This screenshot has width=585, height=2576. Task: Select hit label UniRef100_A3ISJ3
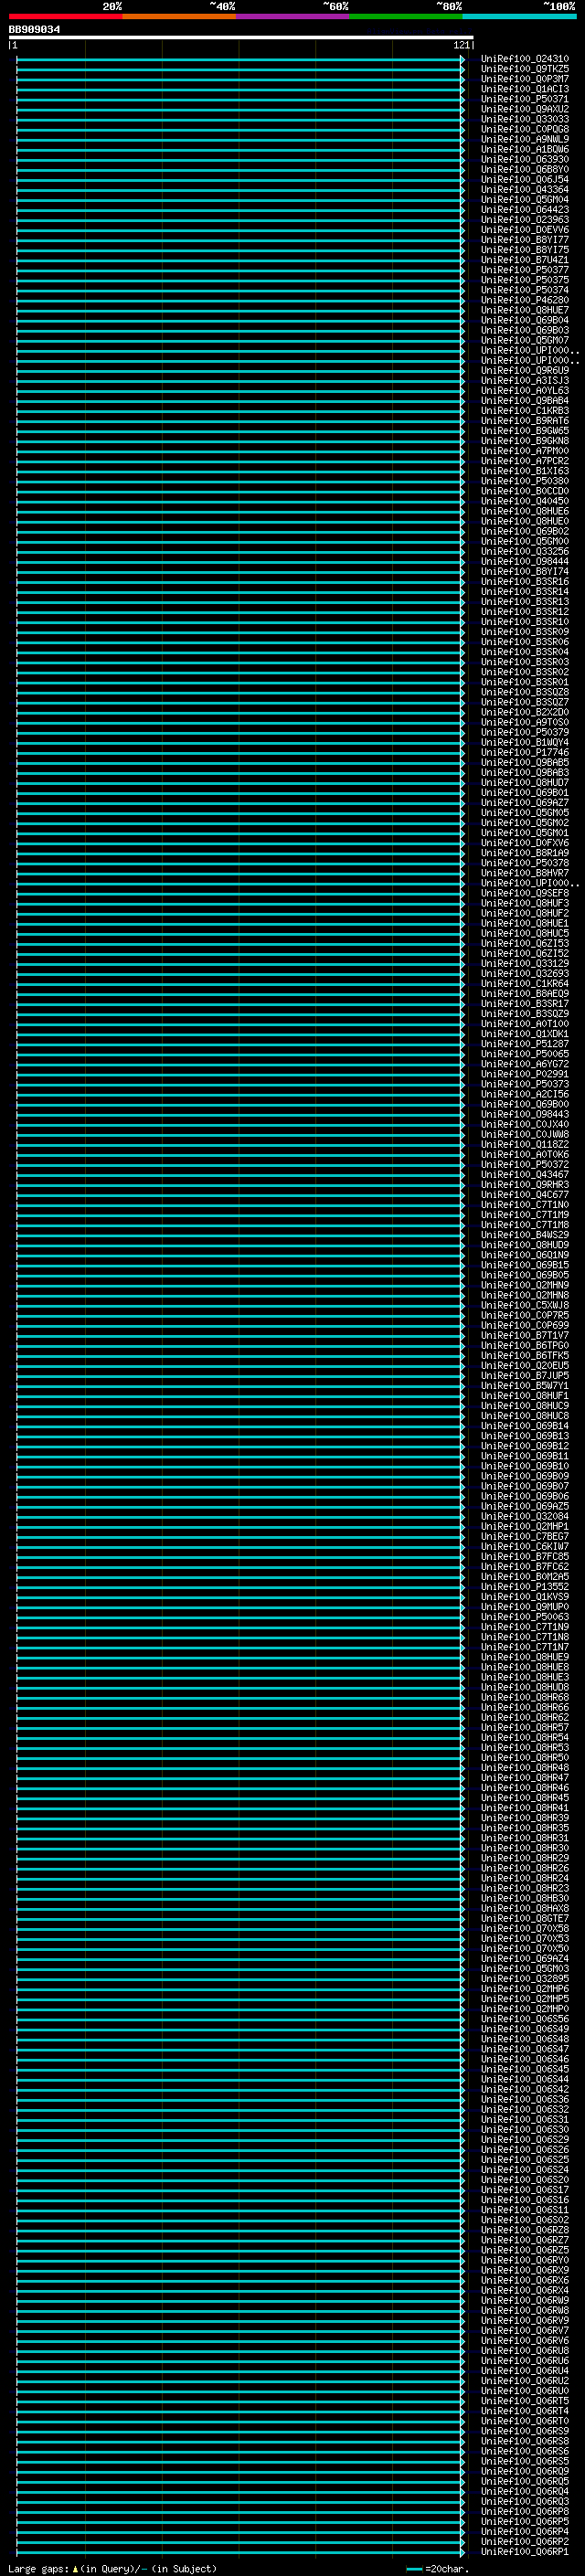click(525, 381)
